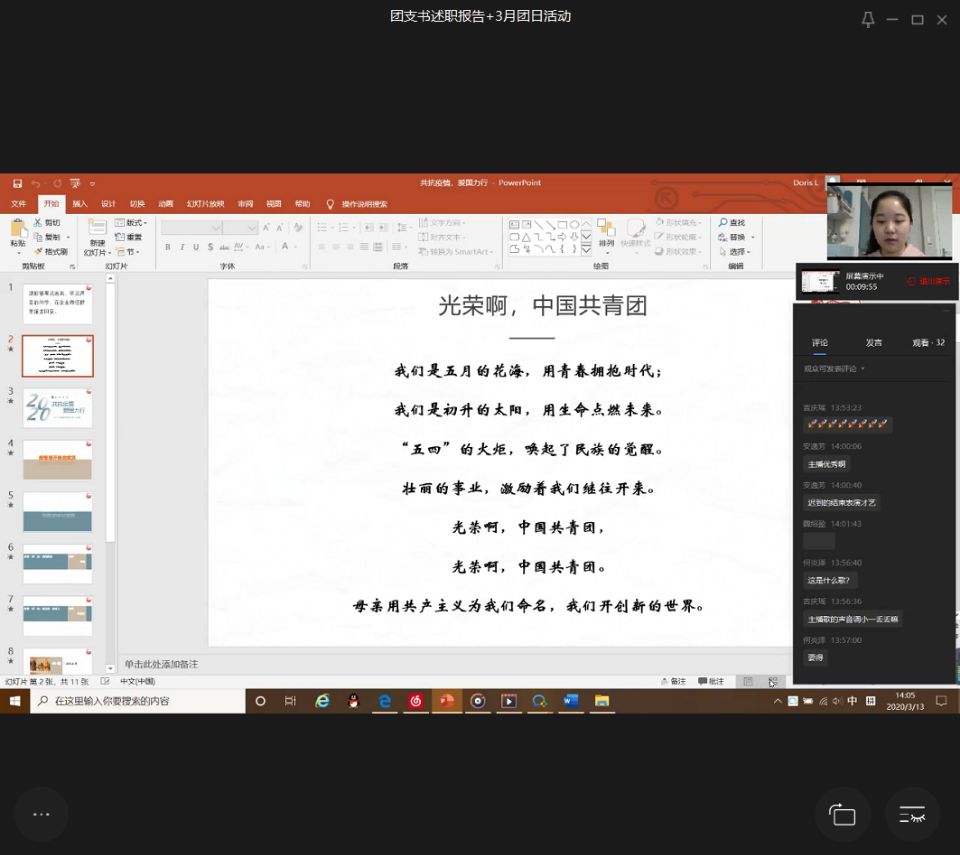The width and height of the screenshot is (960, 855).
Task: Click the Paste (粘贴) clipboard icon
Action: 18,229
